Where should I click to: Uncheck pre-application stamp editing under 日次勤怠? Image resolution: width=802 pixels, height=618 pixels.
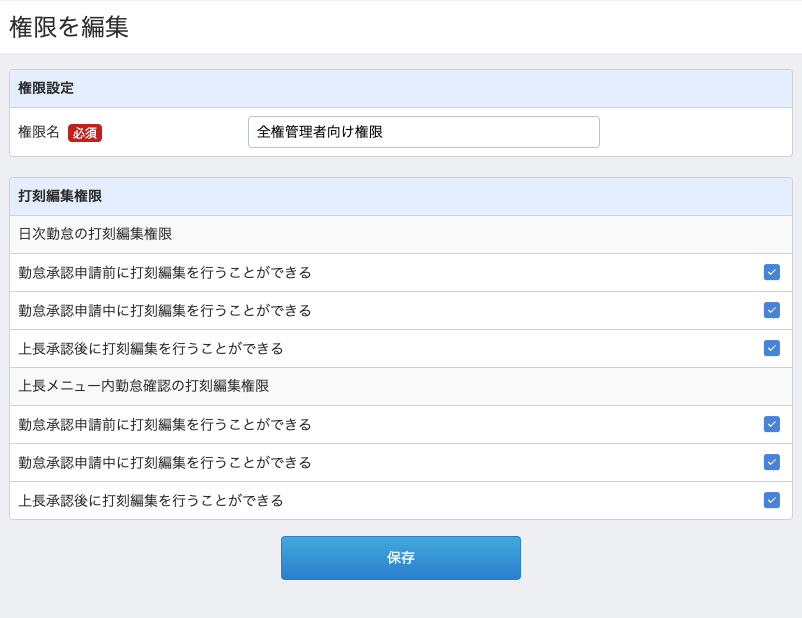coord(771,272)
